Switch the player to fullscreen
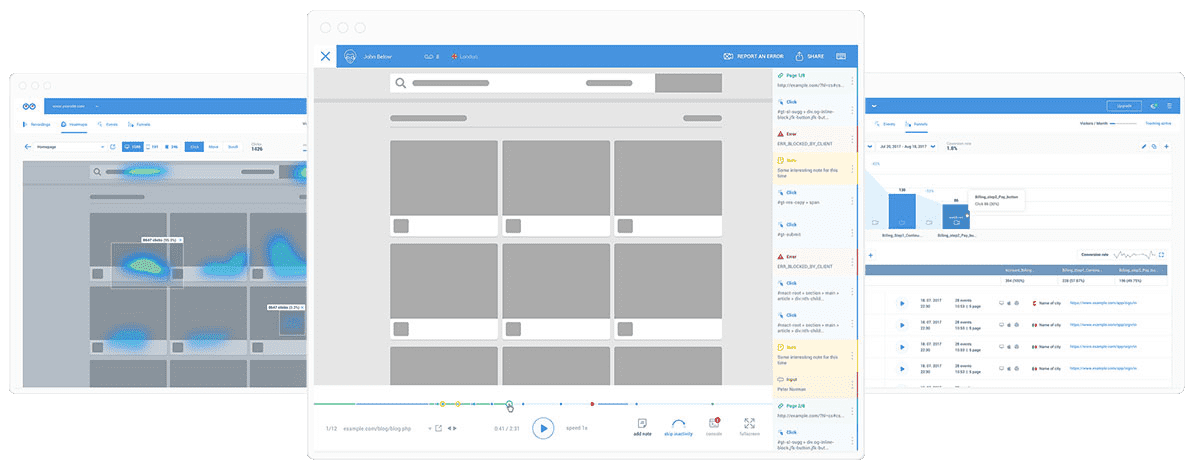Screen dimensions: 1200x475 (750, 427)
